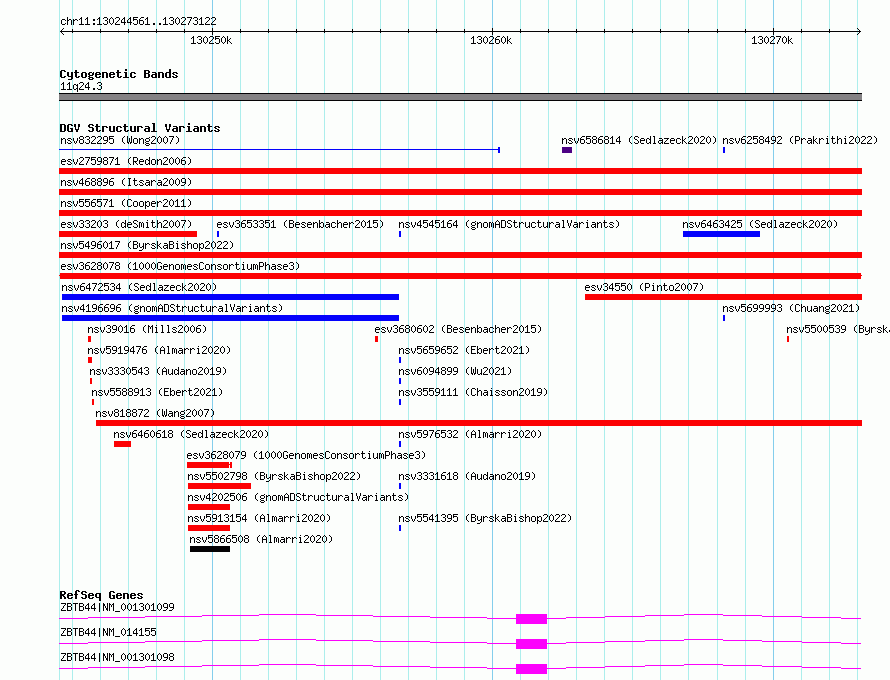This screenshot has height=680, width=890.
Task: Select the blue nsv6463425 variant bar
Action: click(721, 234)
